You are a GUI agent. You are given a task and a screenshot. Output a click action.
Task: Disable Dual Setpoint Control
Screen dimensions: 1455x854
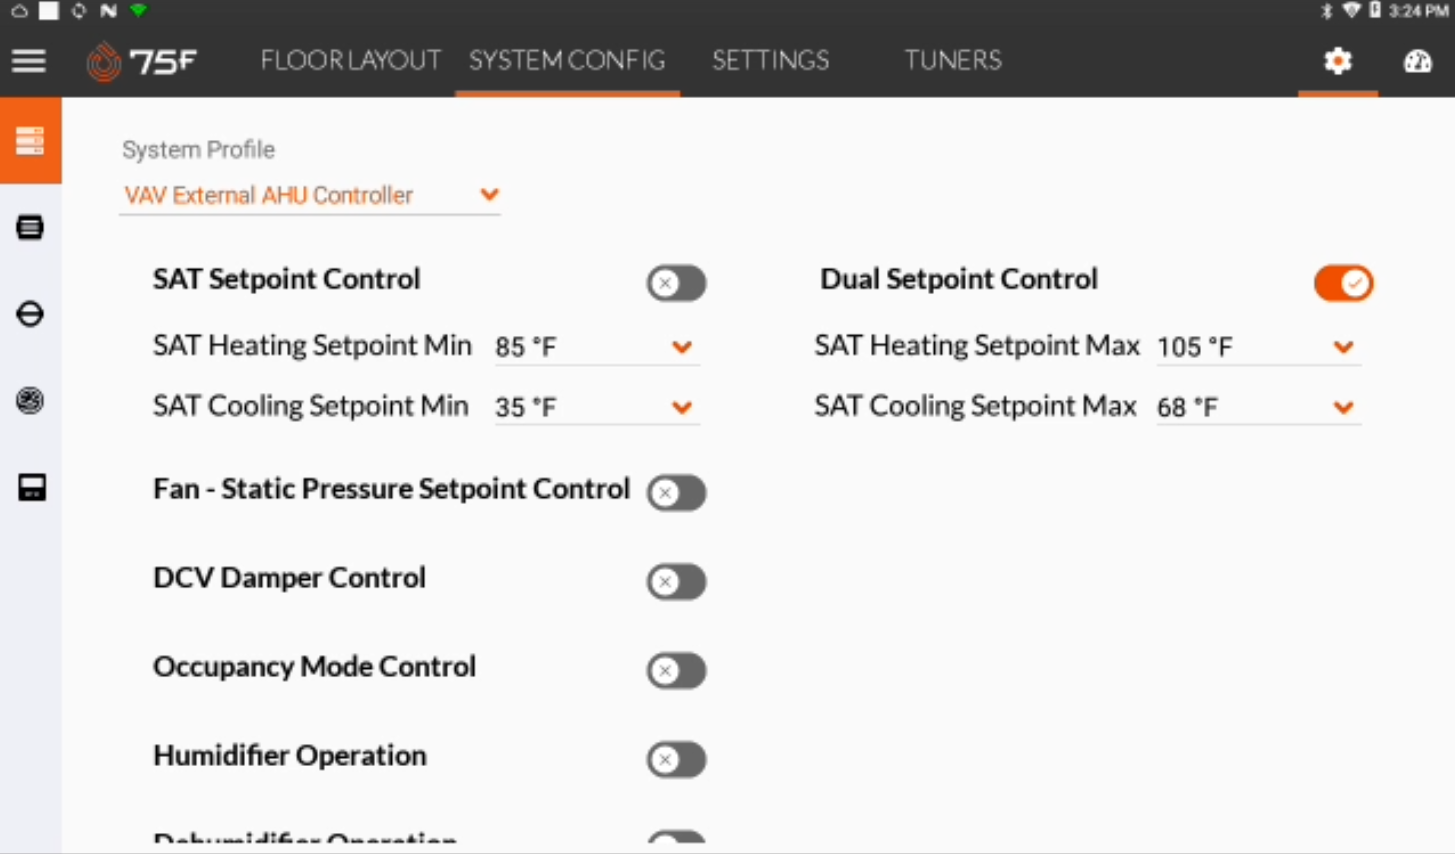pyautogui.click(x=1344, y=283)
